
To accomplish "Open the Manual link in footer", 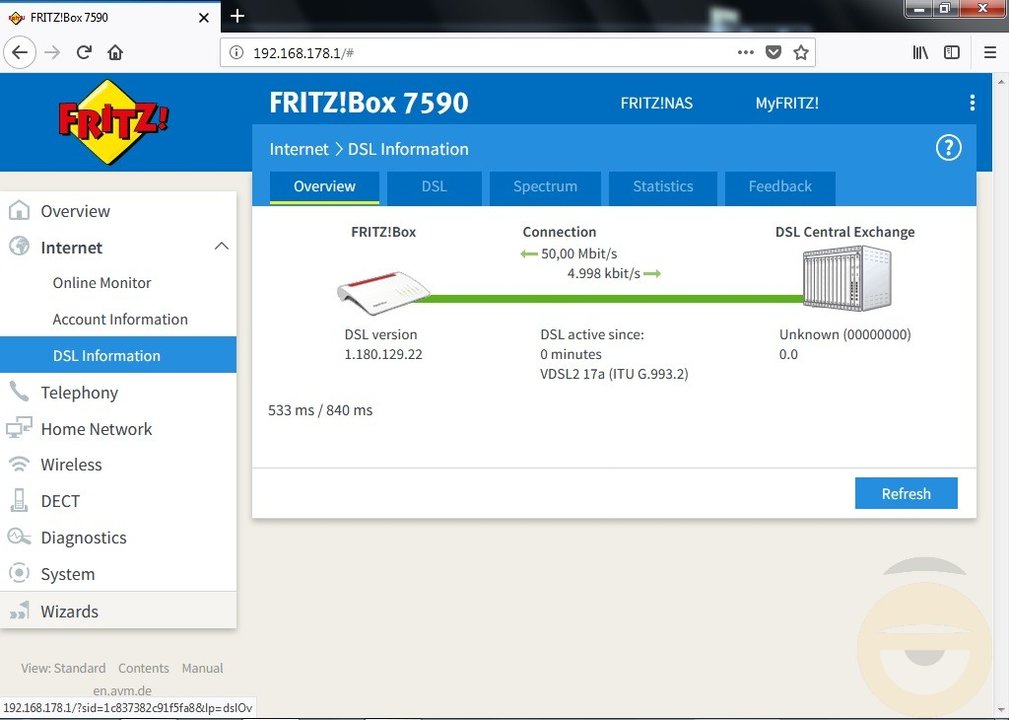I will click(202, 668).
